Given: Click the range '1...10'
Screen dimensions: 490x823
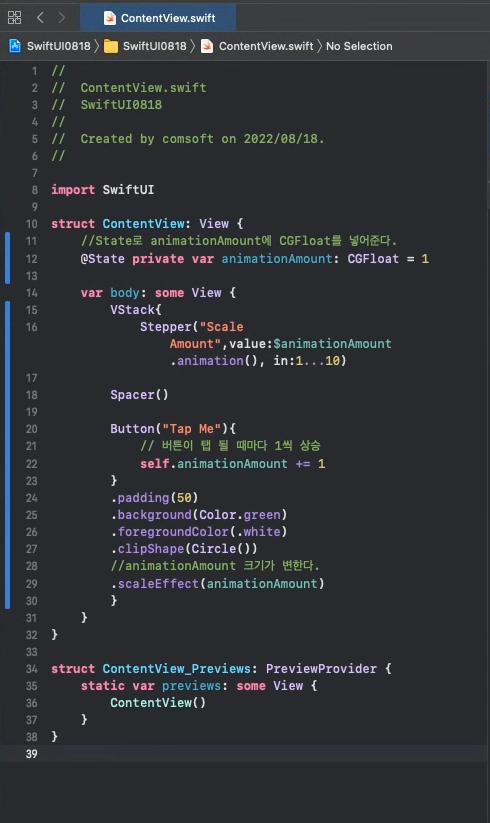Looking at the screenshot, I should [x=317, y=361].
